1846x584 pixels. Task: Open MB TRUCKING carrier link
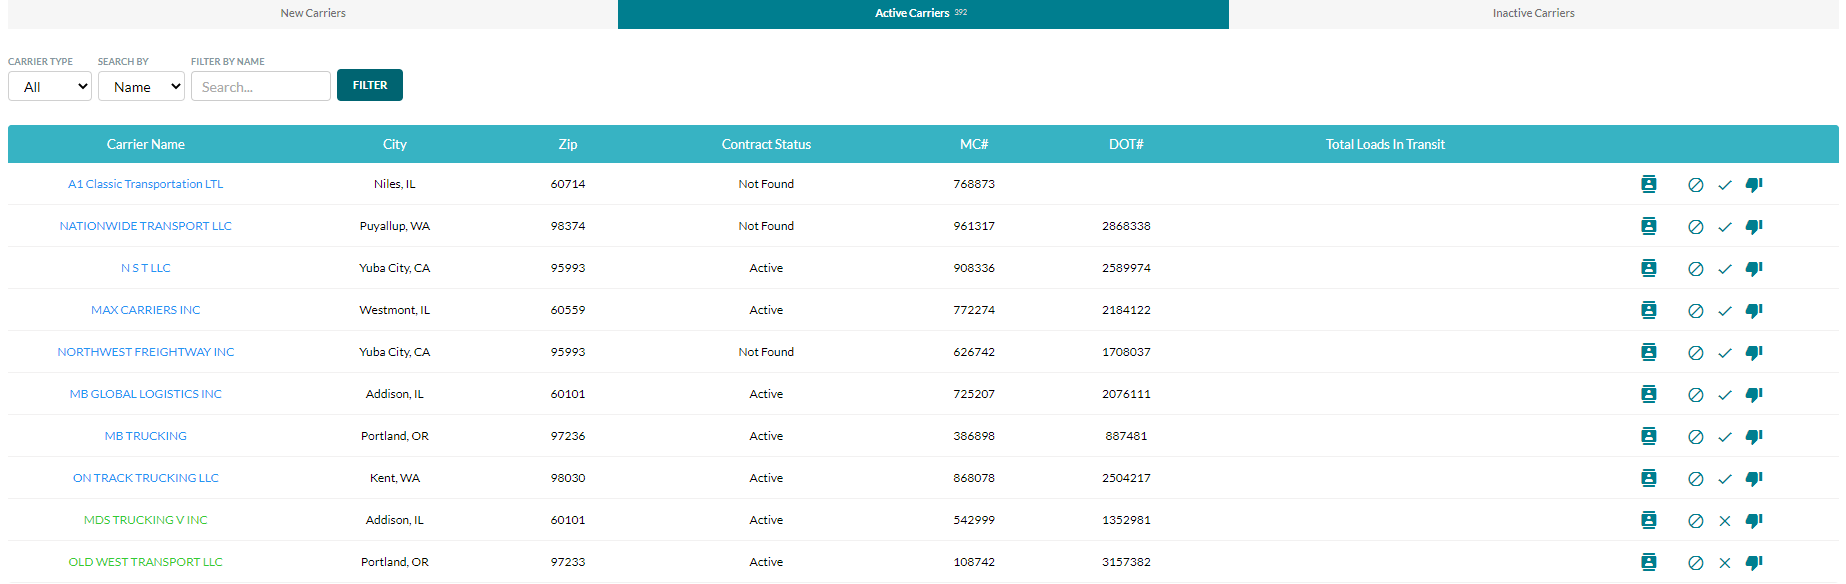146,436
